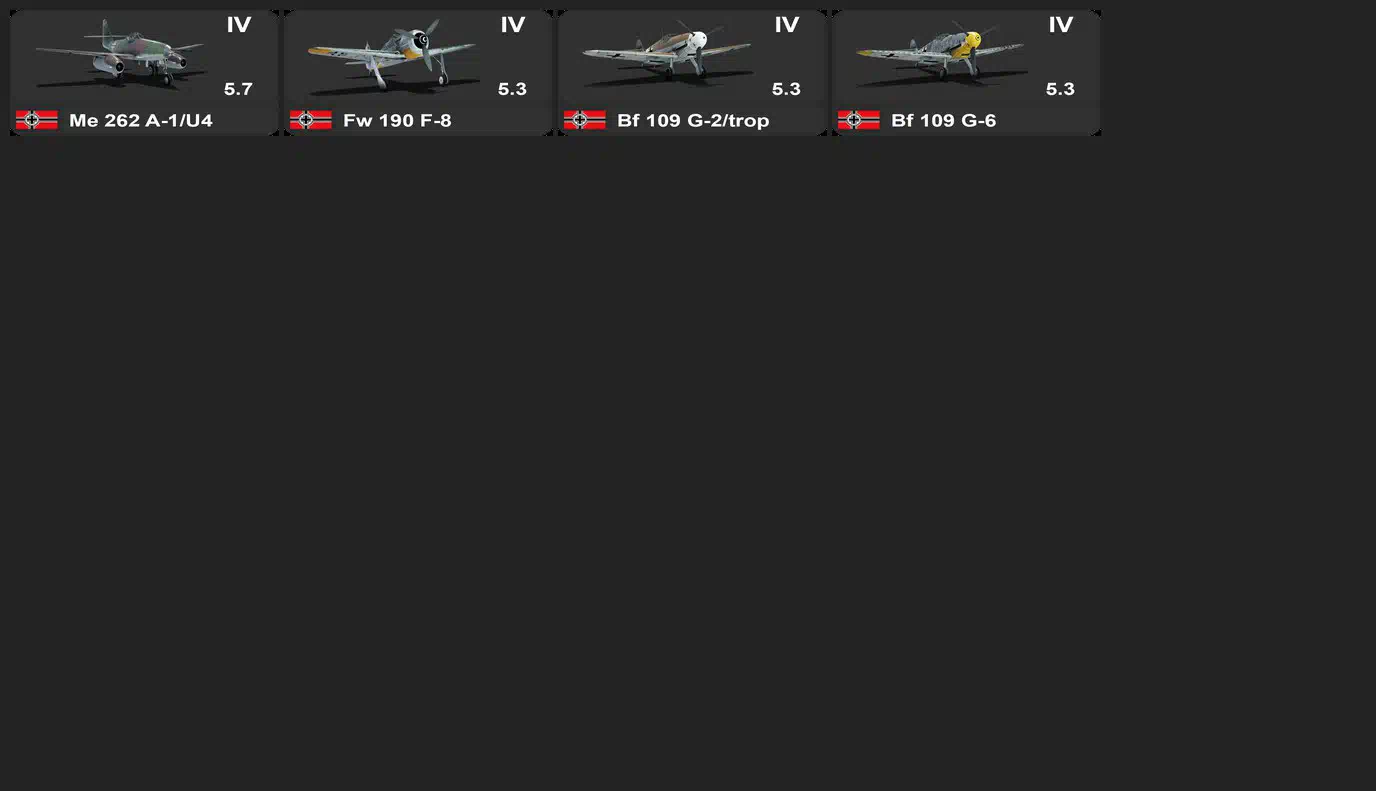Click rank IV label on Bf 109 G-2/trop card
The image size is (1376, 791).
[x=787, y=25]
